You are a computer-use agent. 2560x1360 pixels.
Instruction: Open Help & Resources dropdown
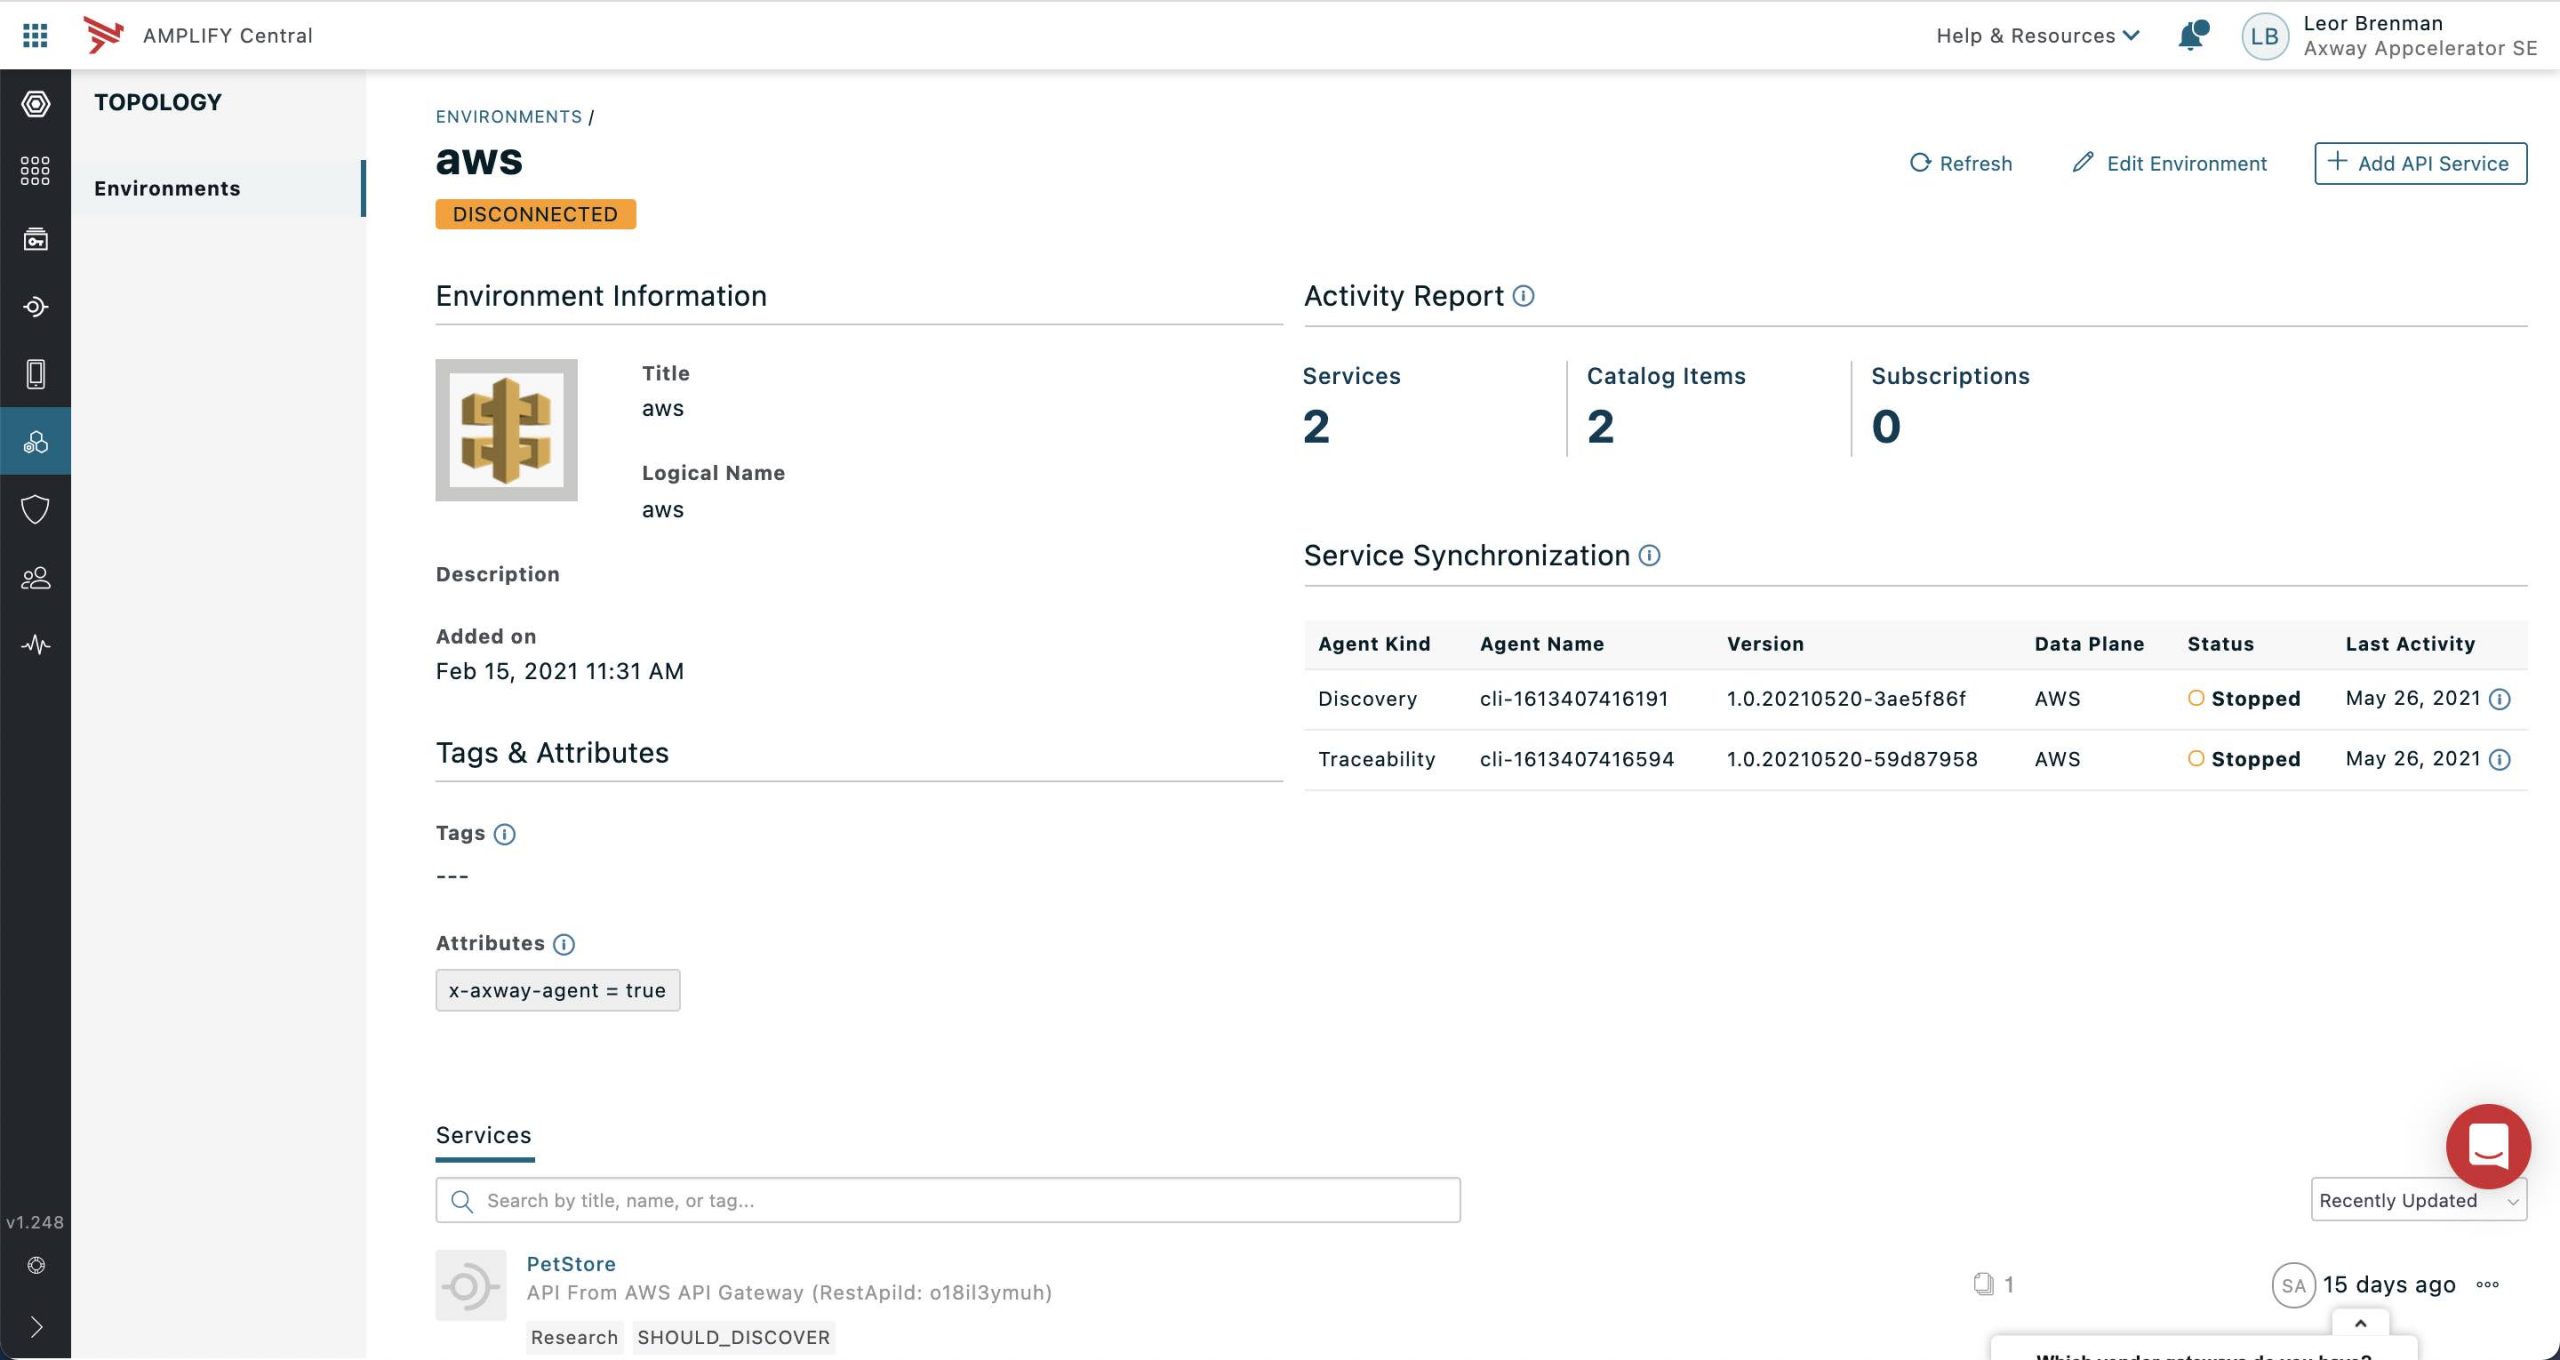click(x=2038, y=36)
